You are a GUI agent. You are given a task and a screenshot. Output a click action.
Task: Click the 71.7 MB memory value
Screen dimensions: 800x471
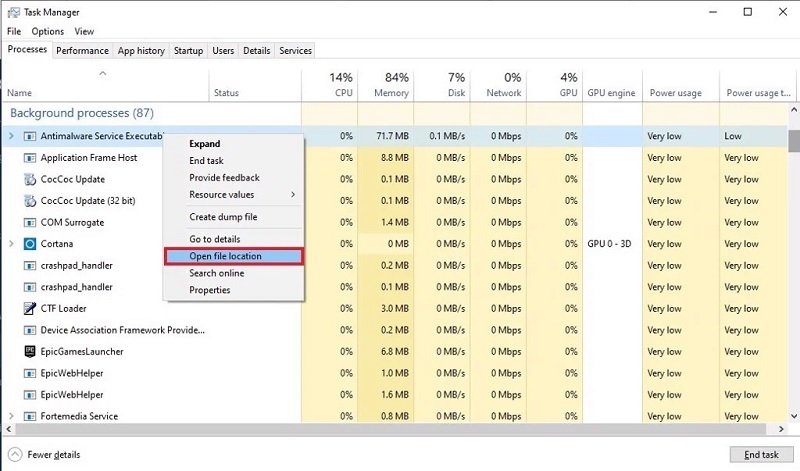[392, 136]
